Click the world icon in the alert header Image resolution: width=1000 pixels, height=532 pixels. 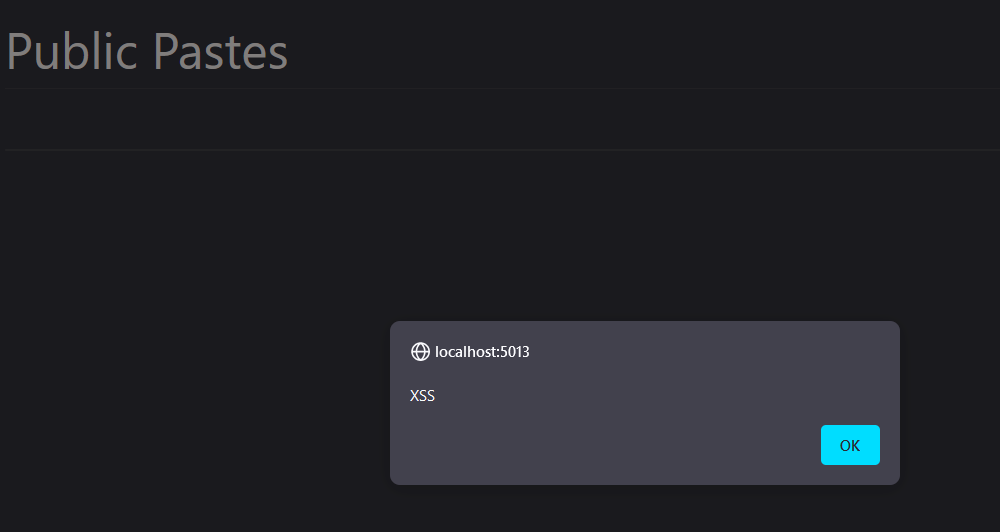[x=420, y=351]
